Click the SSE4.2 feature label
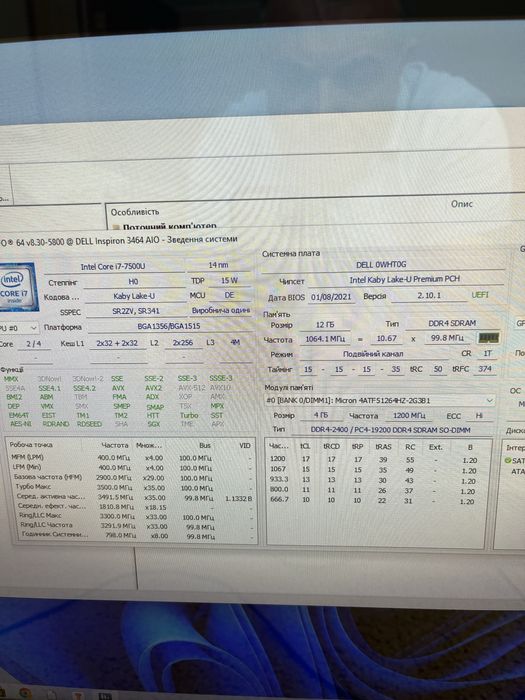Screen dimensions: 525x700 pyautogui.click(x=85, y=388)
